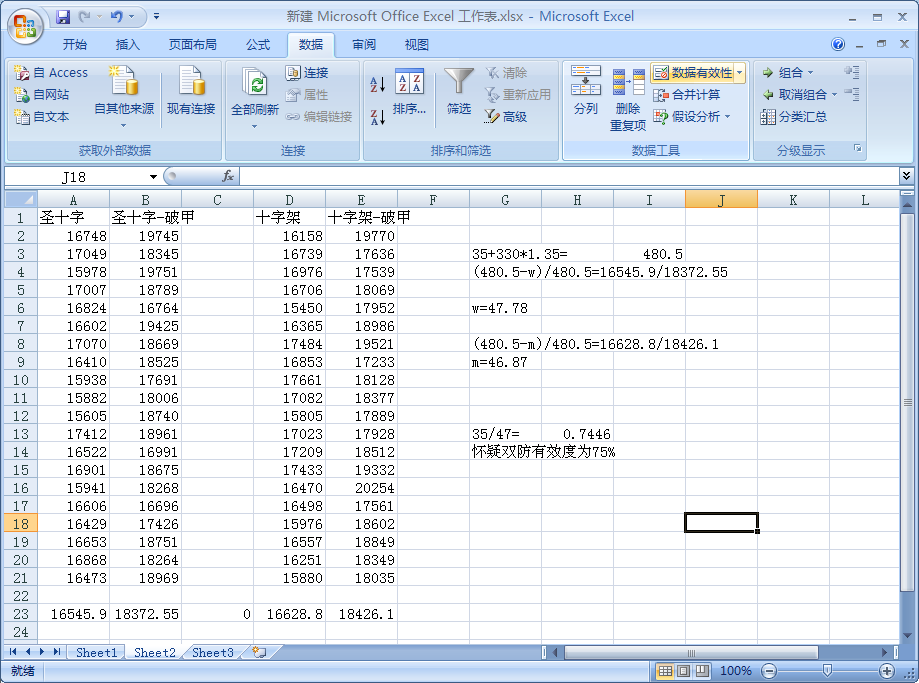
Task: Open Data Validation dropdown arrow
Action: [x=740, y=73]
